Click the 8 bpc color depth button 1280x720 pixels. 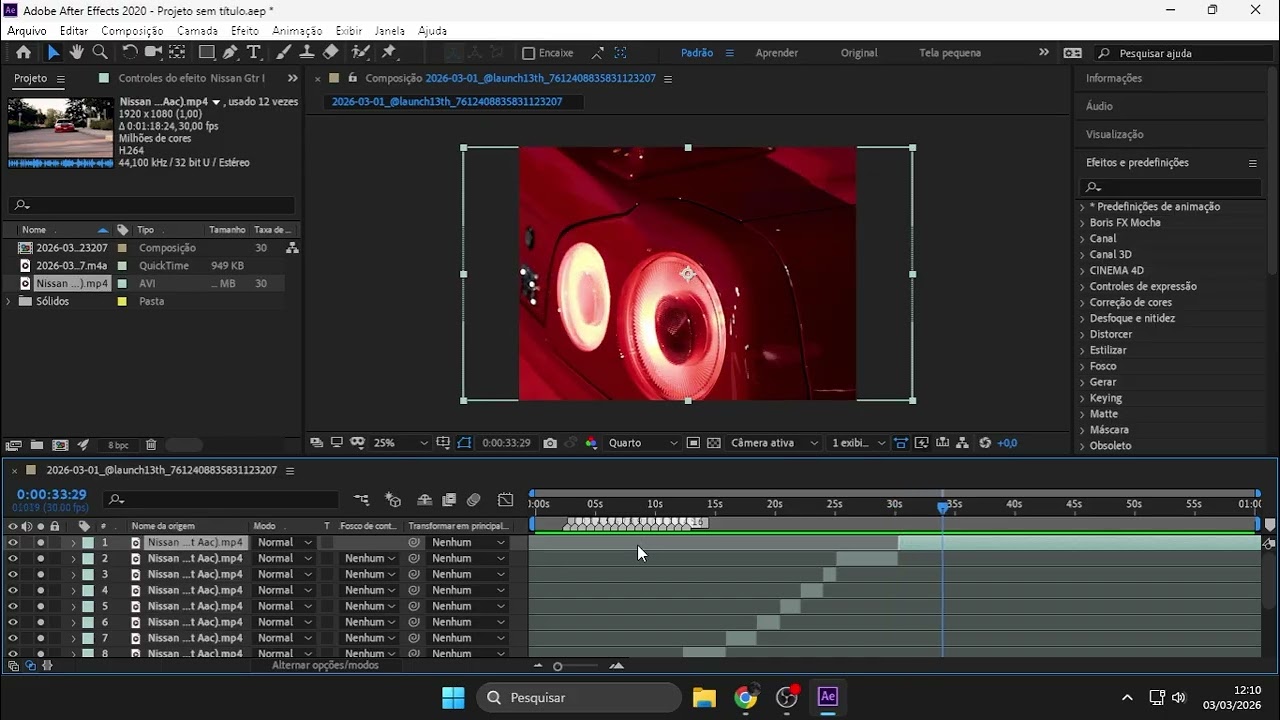(x=118, y=445)
